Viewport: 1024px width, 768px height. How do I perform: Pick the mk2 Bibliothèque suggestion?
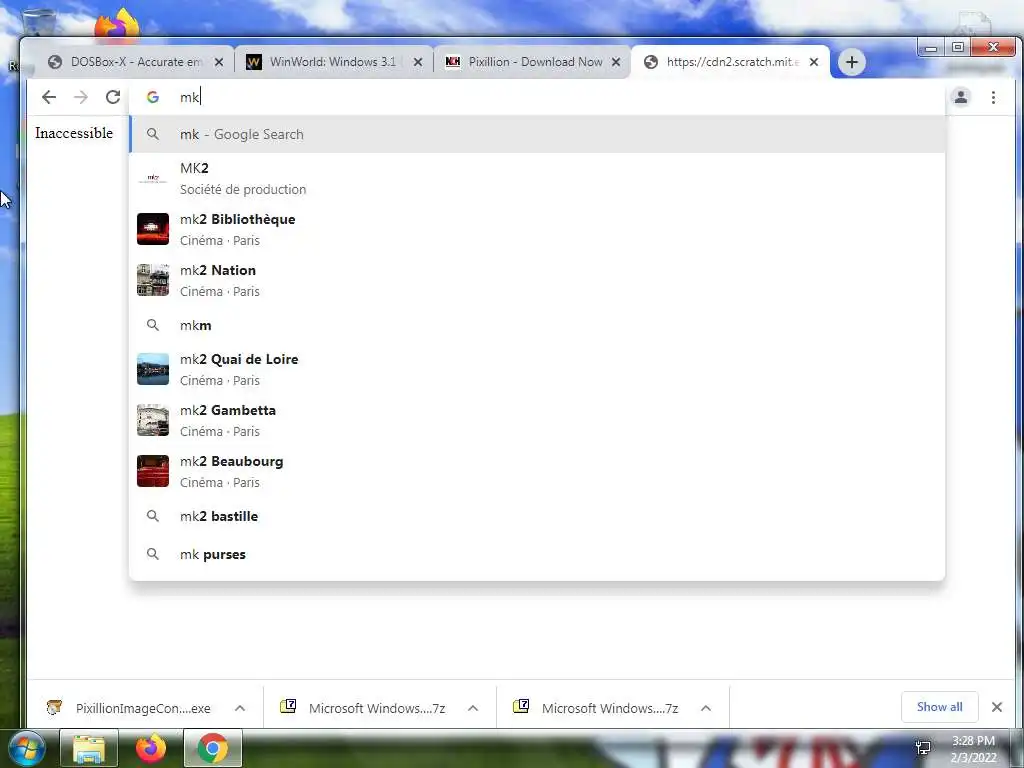537,229
